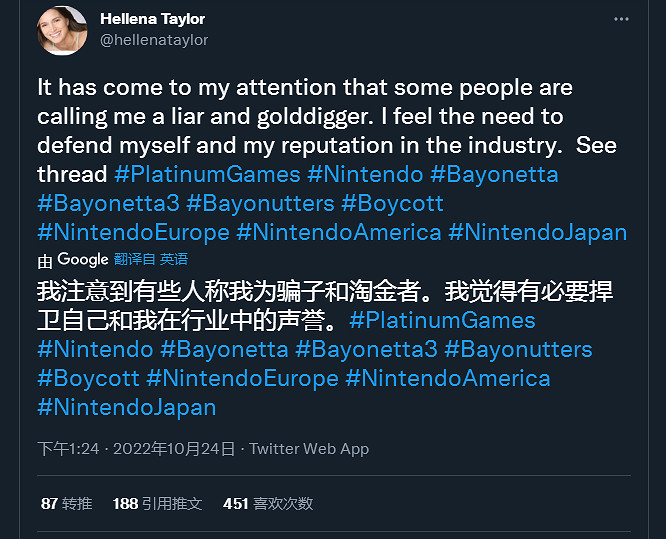Open the Hellena Taylor display name
The width and height of the screenshot is (666, 539).
pos(152,19)
